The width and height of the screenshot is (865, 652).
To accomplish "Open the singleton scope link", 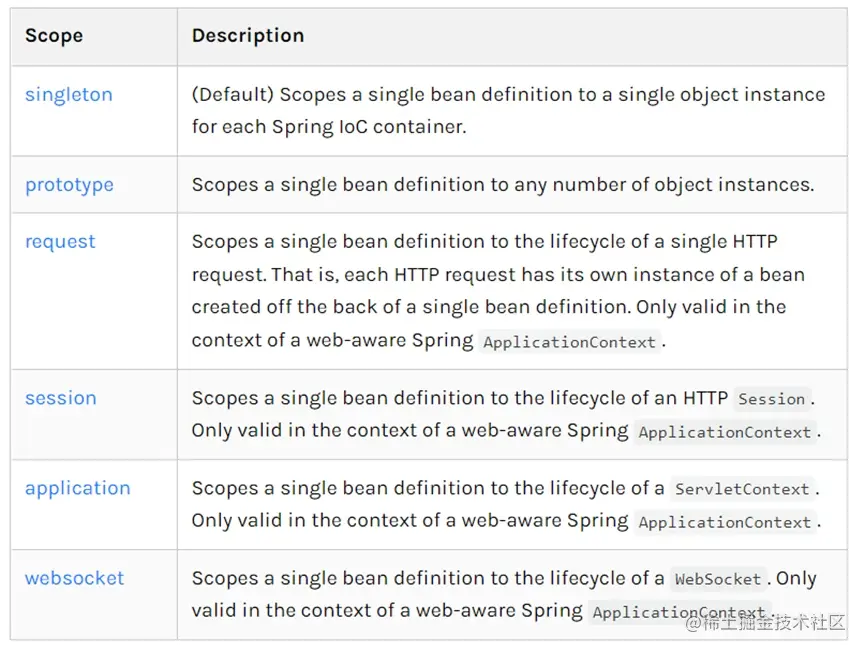I will [x=69, y=95].
